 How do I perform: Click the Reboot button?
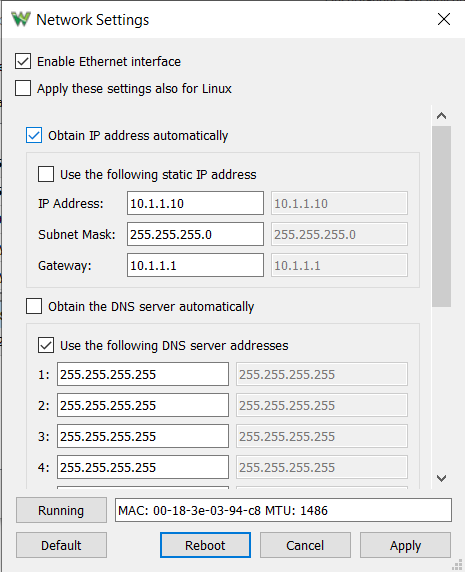click(x=205, y=545)
